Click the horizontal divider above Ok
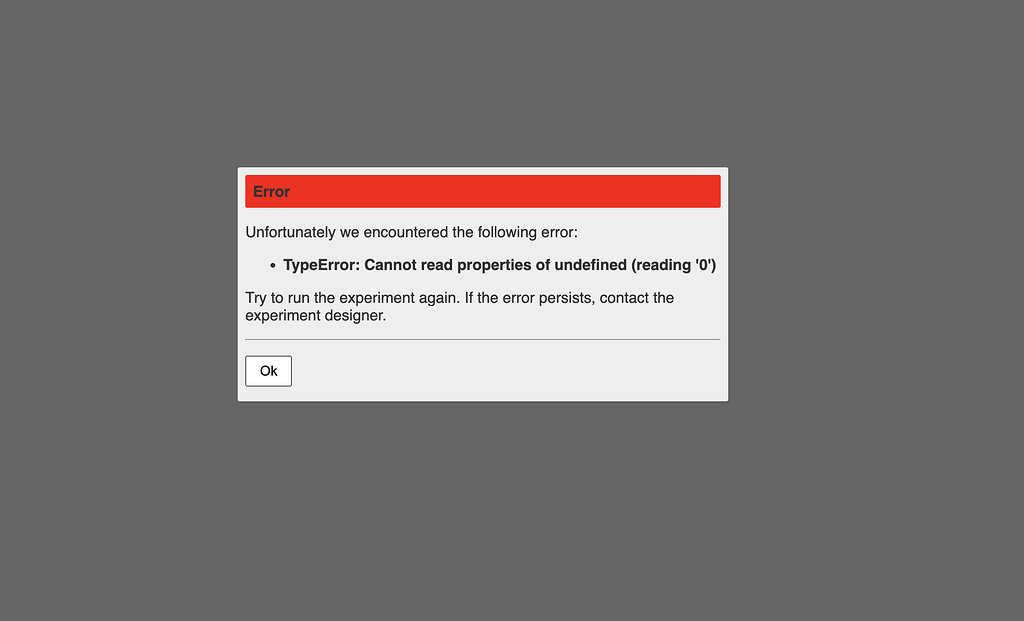1024x621 pixels. pos(483,340)
